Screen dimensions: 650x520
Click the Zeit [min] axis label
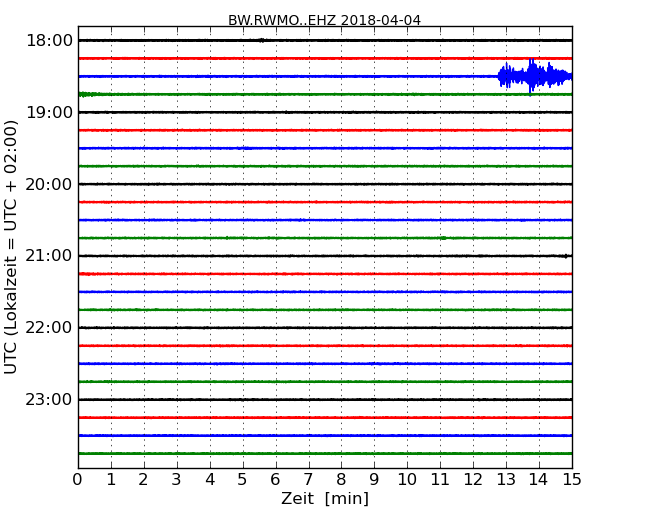click(x=325, y=498)
